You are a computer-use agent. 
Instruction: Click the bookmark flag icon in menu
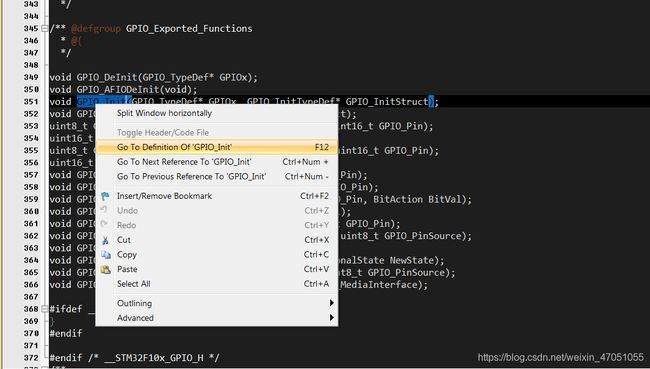click(105, 196)
